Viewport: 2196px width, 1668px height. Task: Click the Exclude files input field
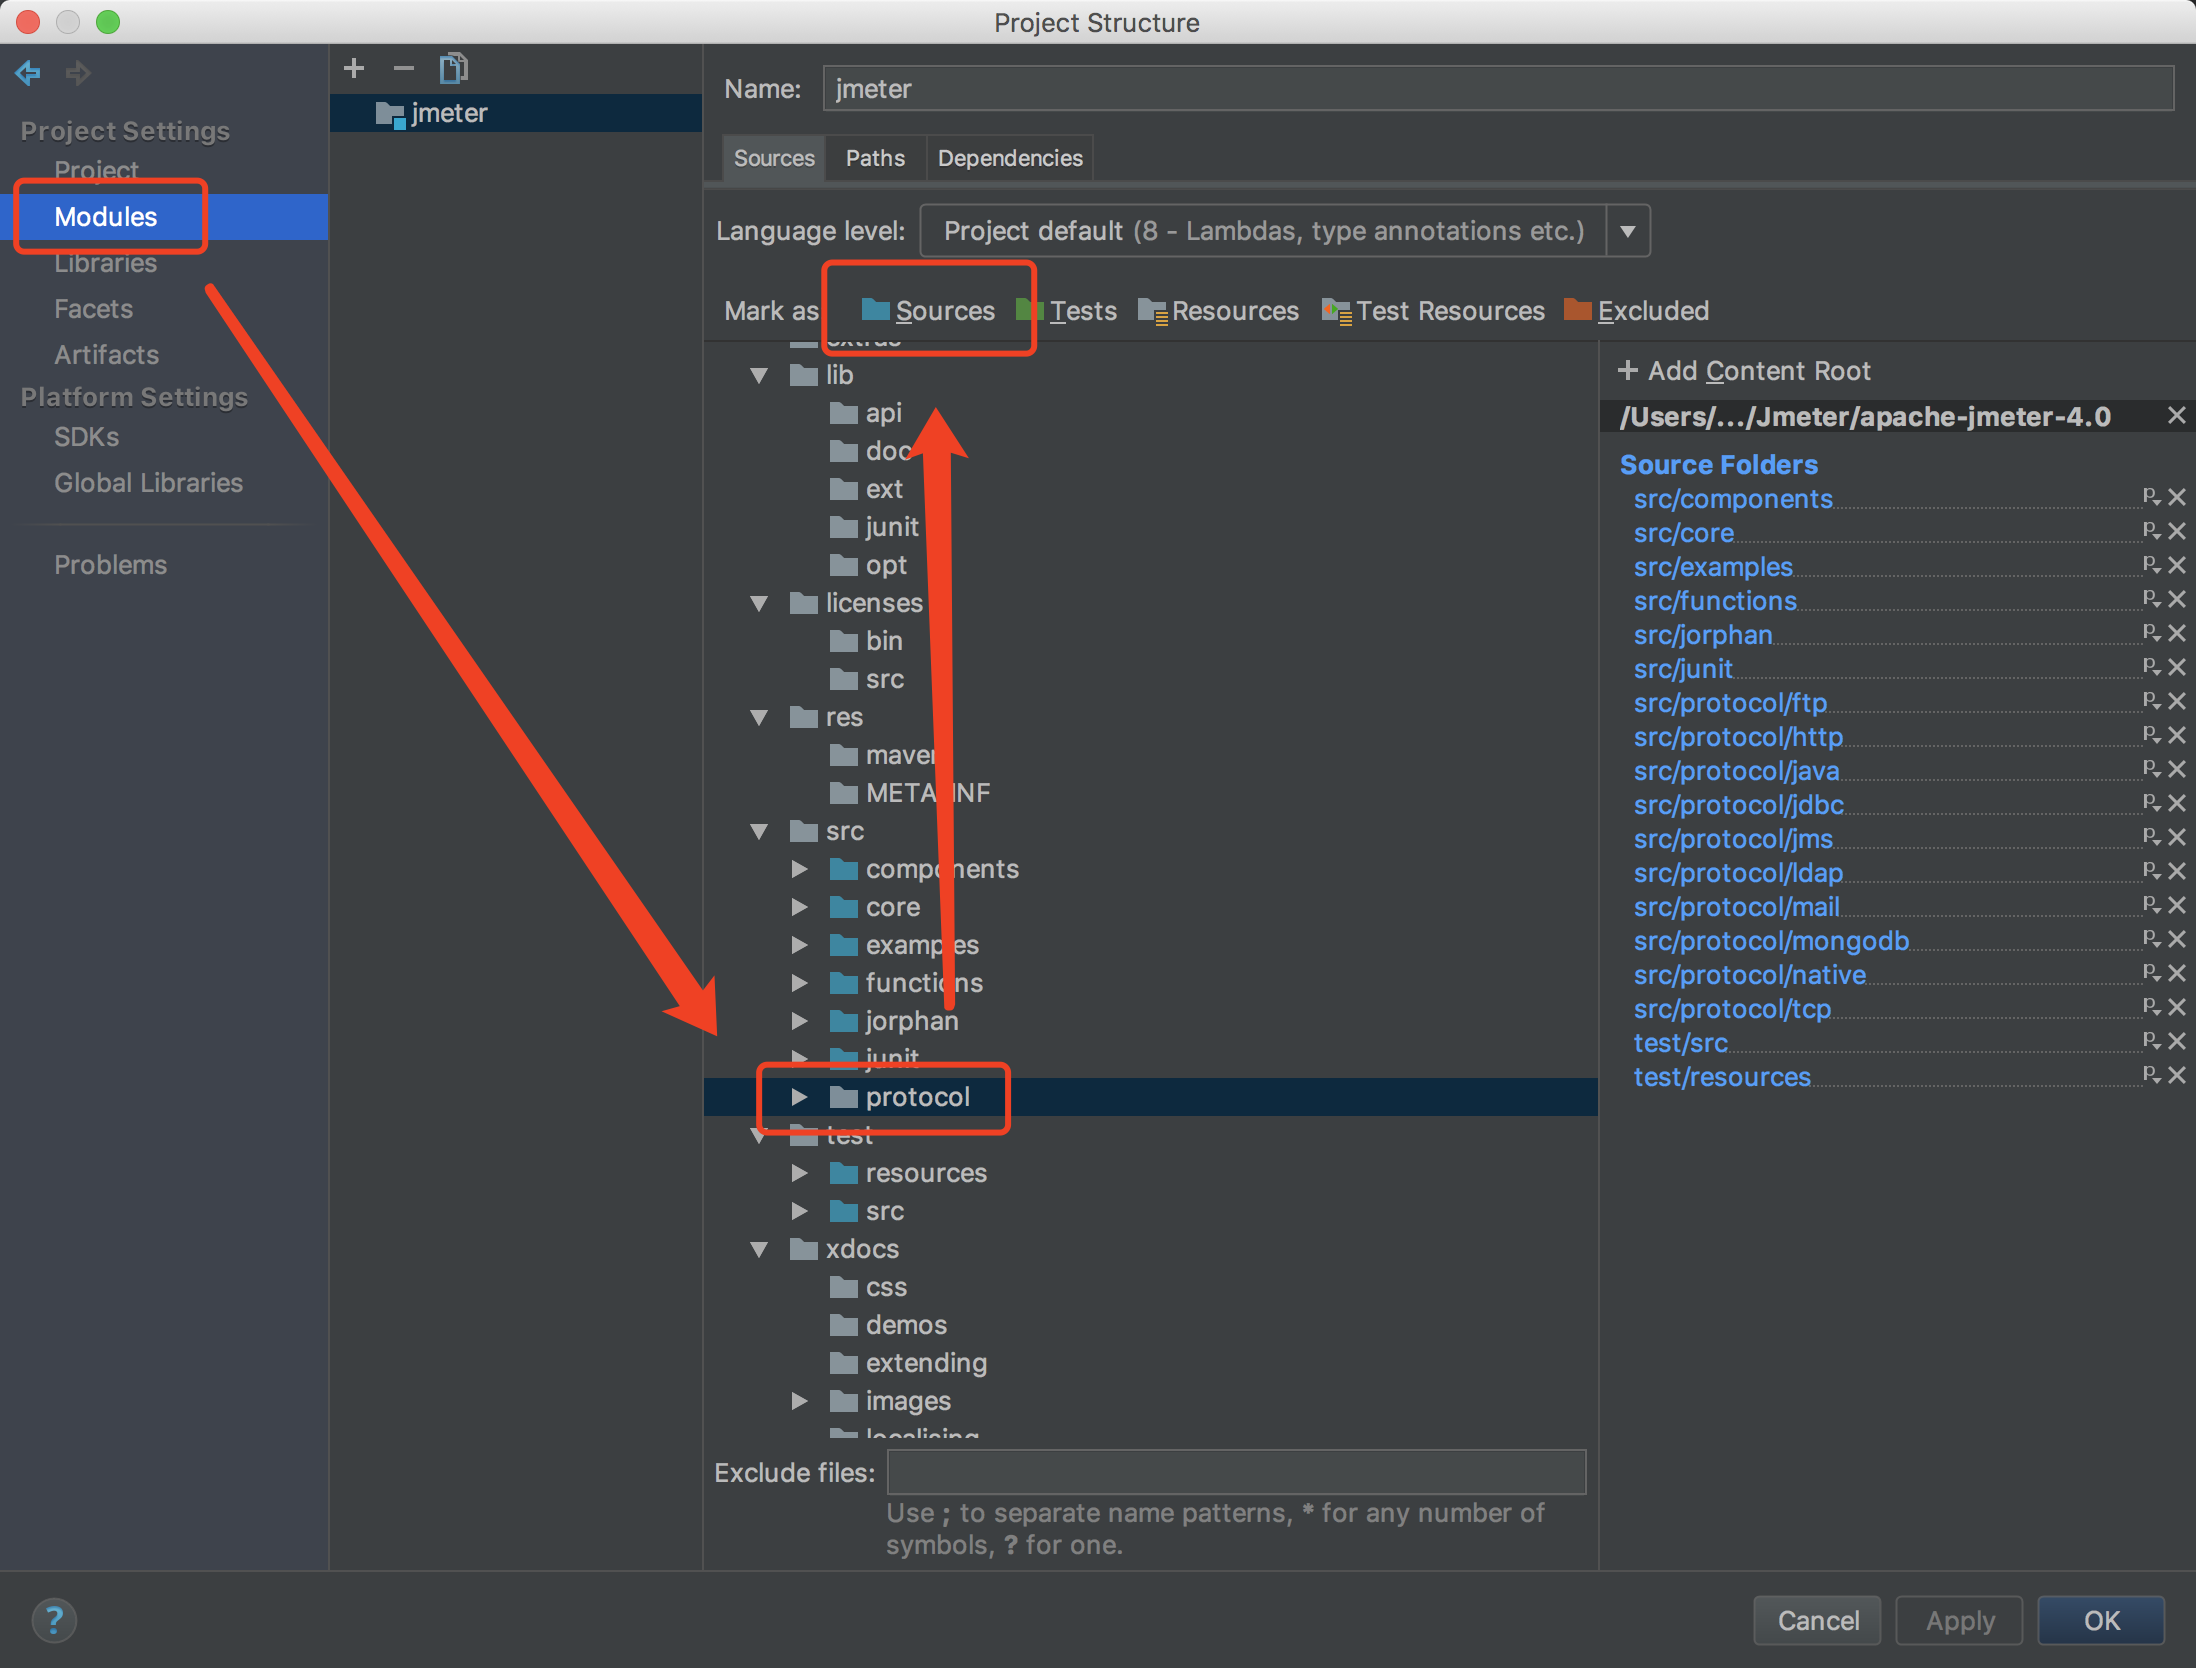coord(1236,1472)
